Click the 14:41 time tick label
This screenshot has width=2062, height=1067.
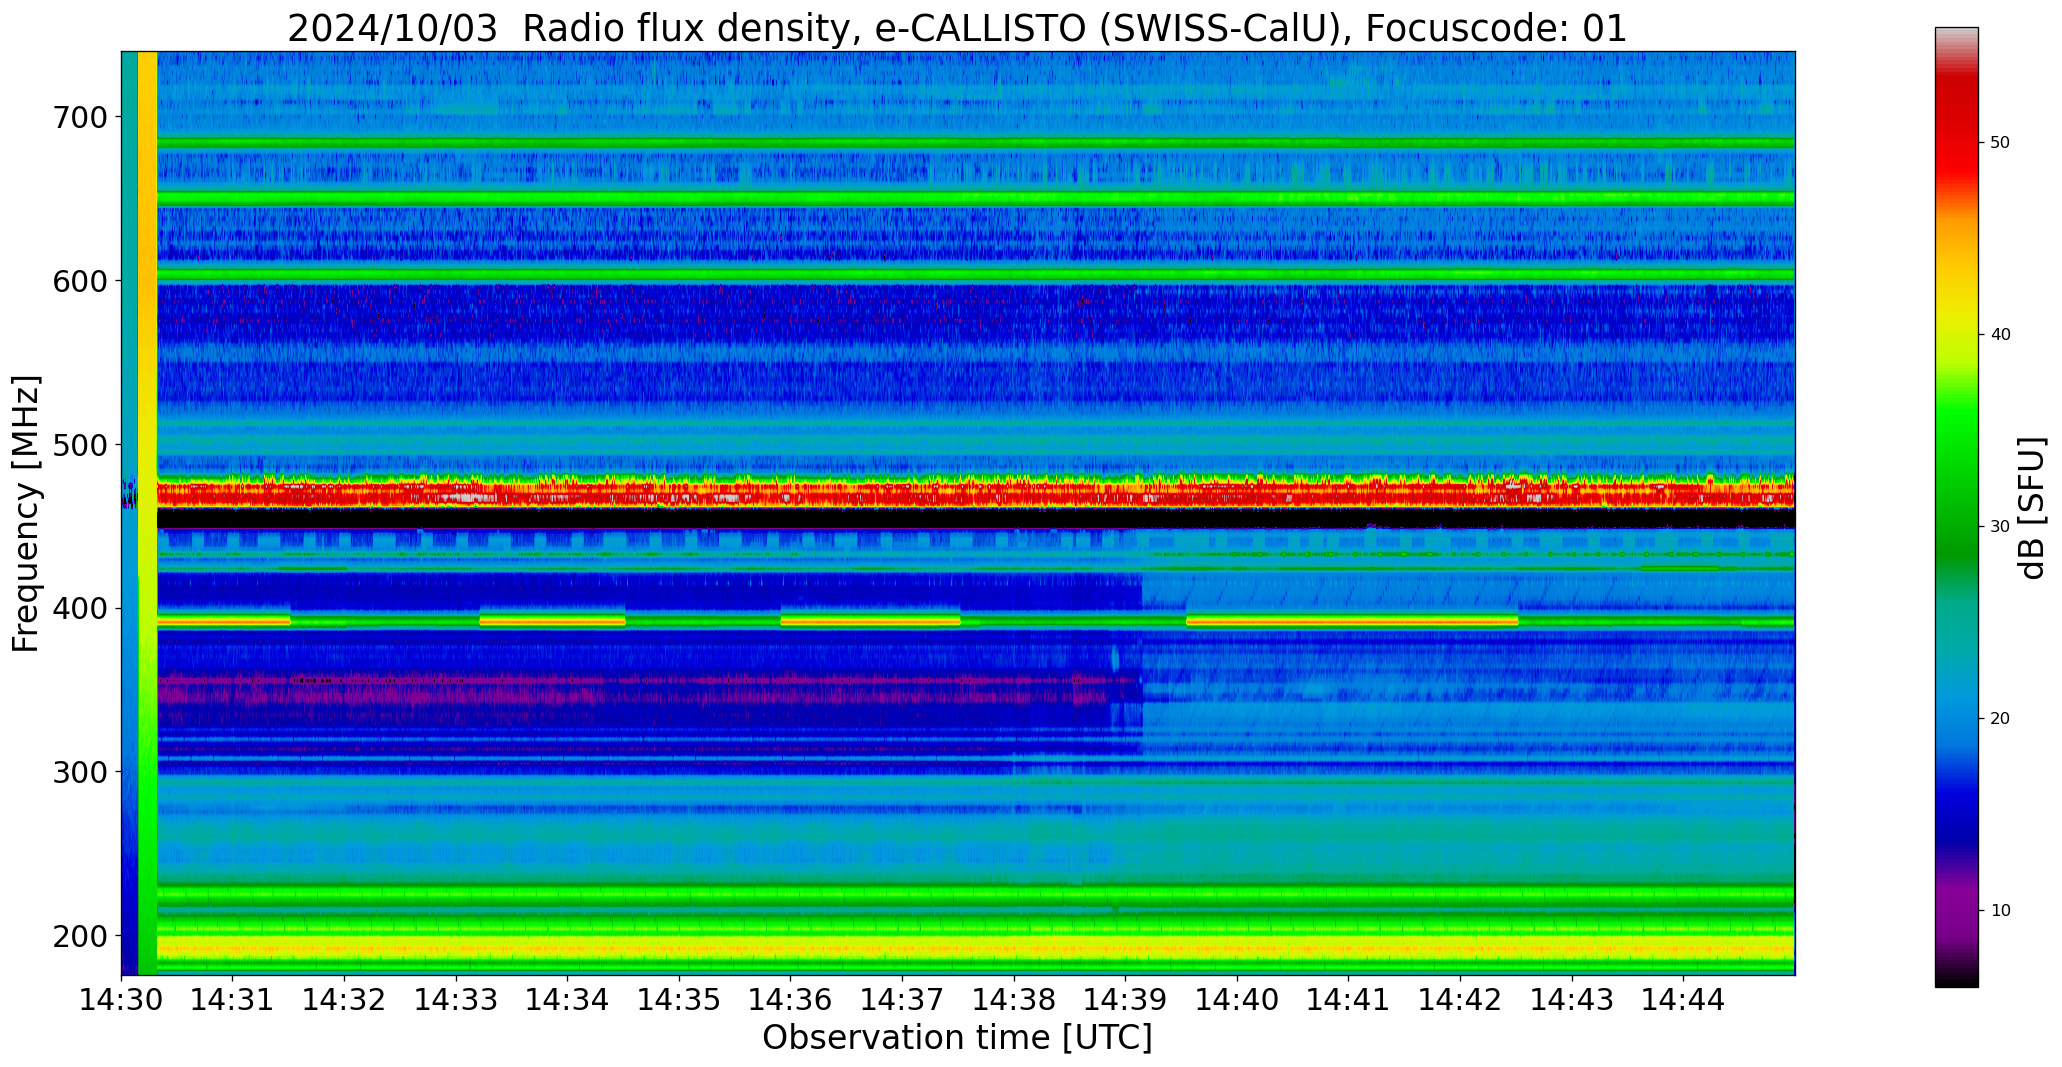pyautogui.click(x=1349, y=999)
